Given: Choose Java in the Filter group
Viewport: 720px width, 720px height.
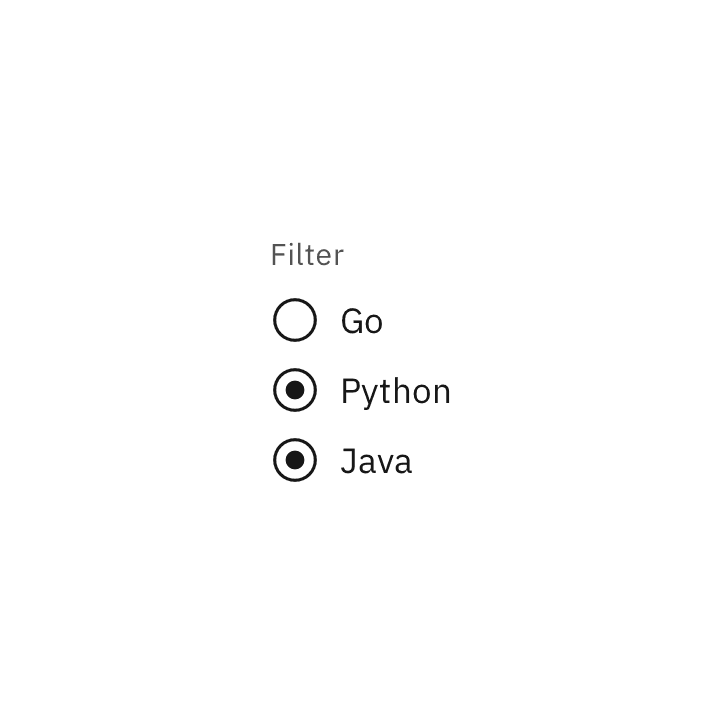Looking at the screenshot, I should point(295,461).
